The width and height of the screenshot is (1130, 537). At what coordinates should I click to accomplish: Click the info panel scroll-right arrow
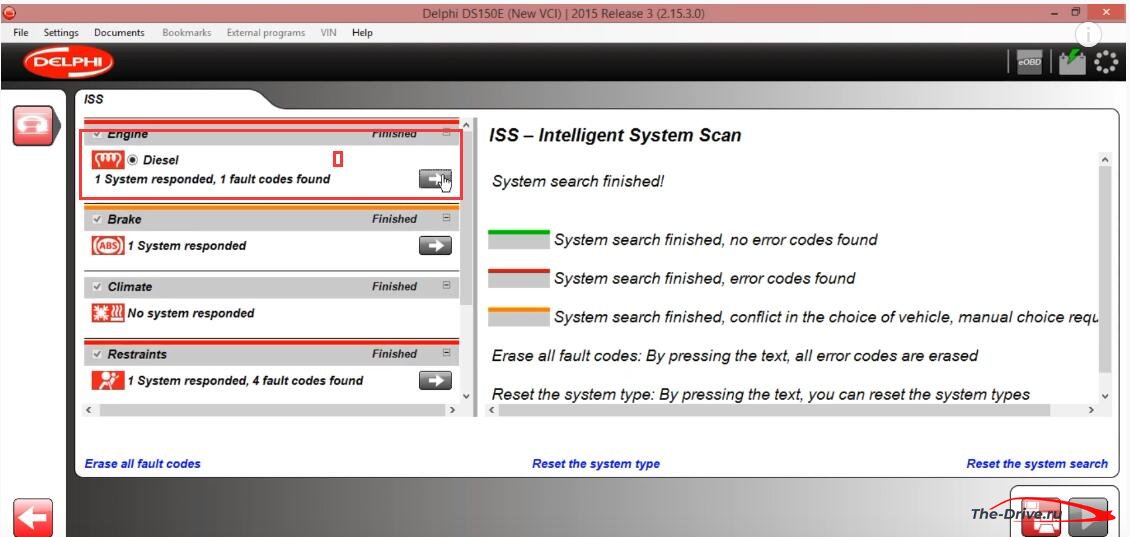click(x=1090, y=409)
